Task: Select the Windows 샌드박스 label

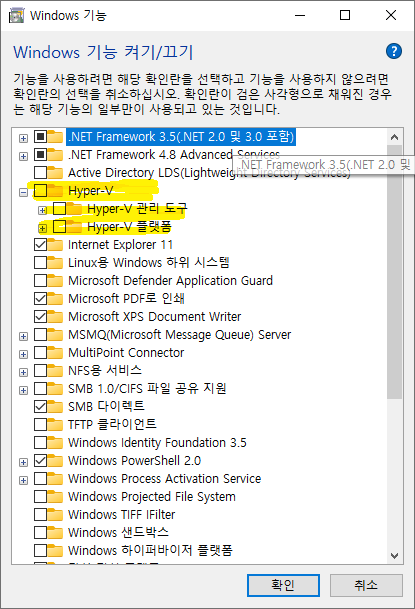Action: click(x=118, y=532)
